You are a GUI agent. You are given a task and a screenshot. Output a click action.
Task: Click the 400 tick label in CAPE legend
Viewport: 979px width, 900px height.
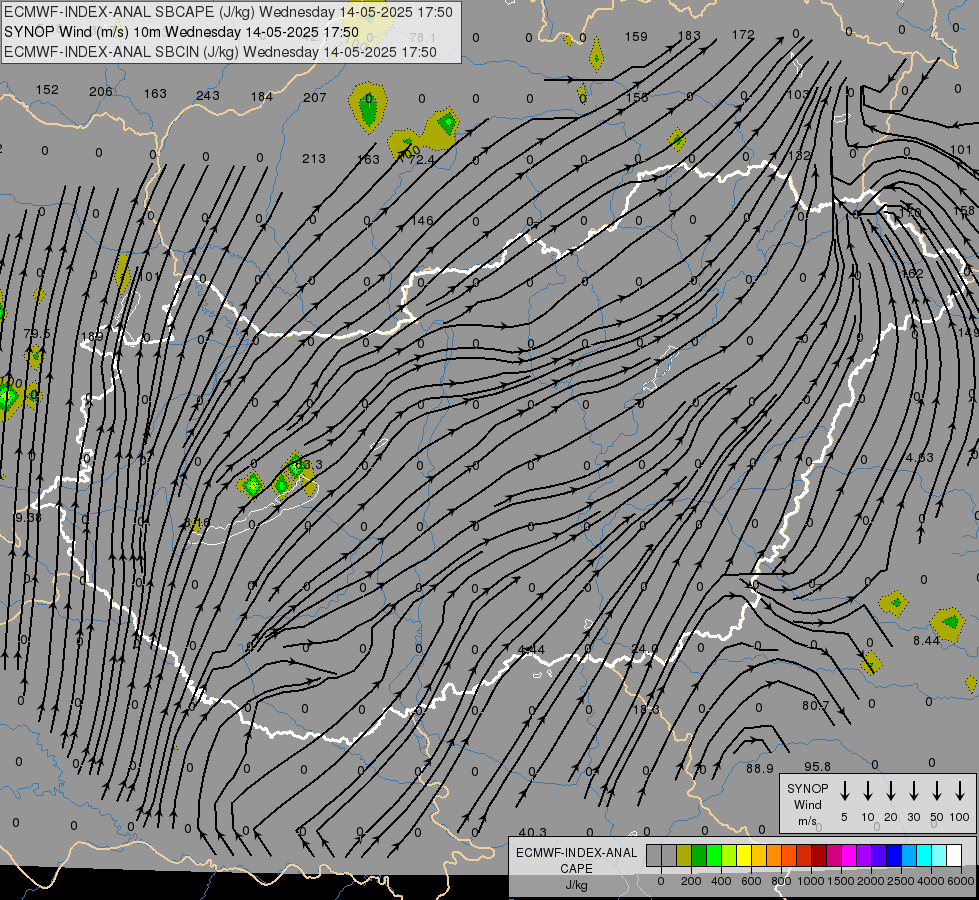pyautogui.click(x=721, y=881)
